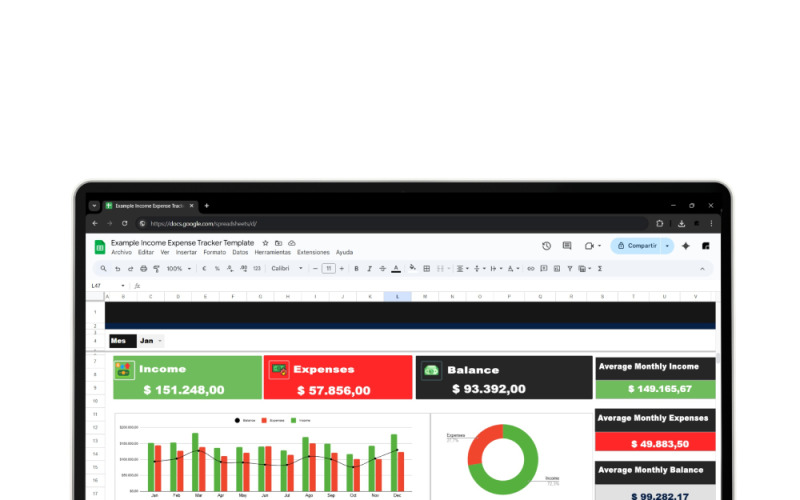This screenshot has height=500, width=800.
Task: Toggle strikethrough formatting
Action: [x=382, y=268]
